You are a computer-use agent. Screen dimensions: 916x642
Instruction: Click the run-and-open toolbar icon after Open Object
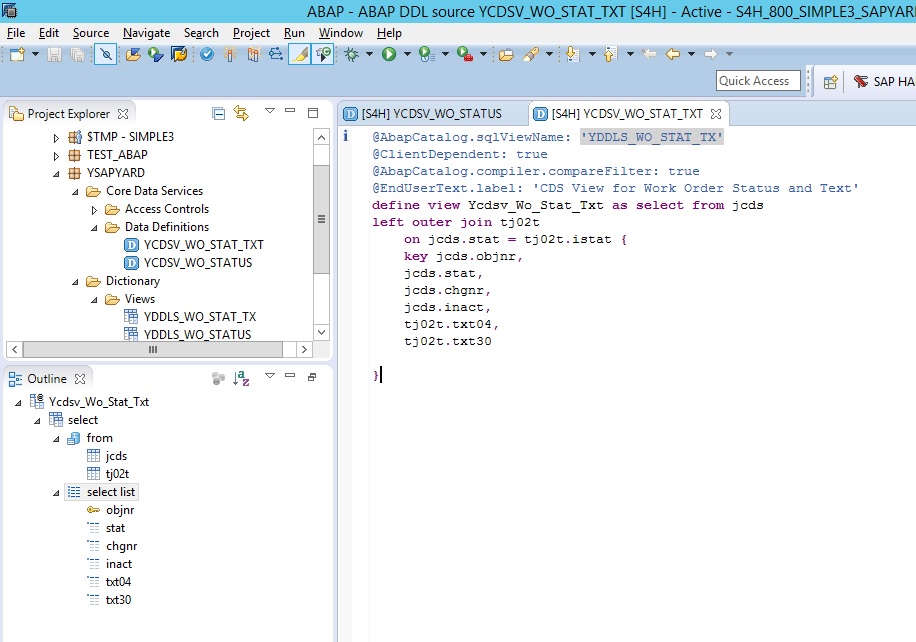(155, 54)
